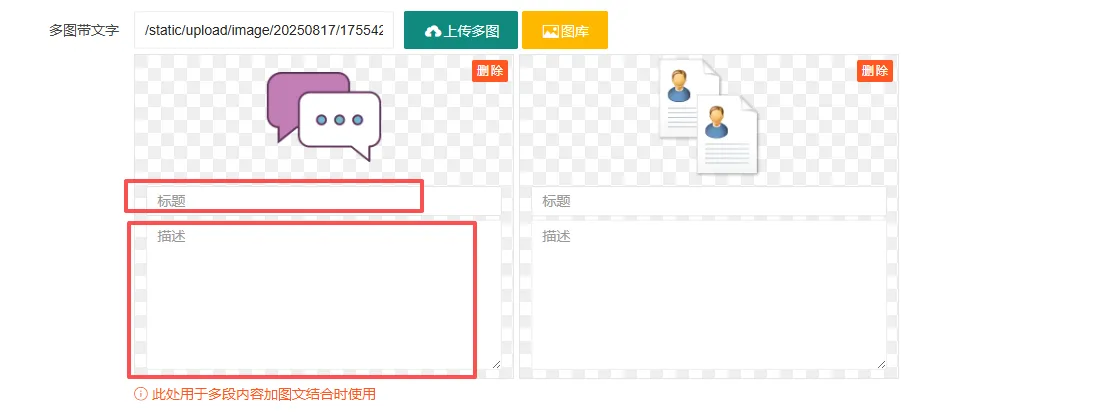This screenshot has height=416, width=1111.
Task: Delete the user documents image
Action: click(874, 71)
